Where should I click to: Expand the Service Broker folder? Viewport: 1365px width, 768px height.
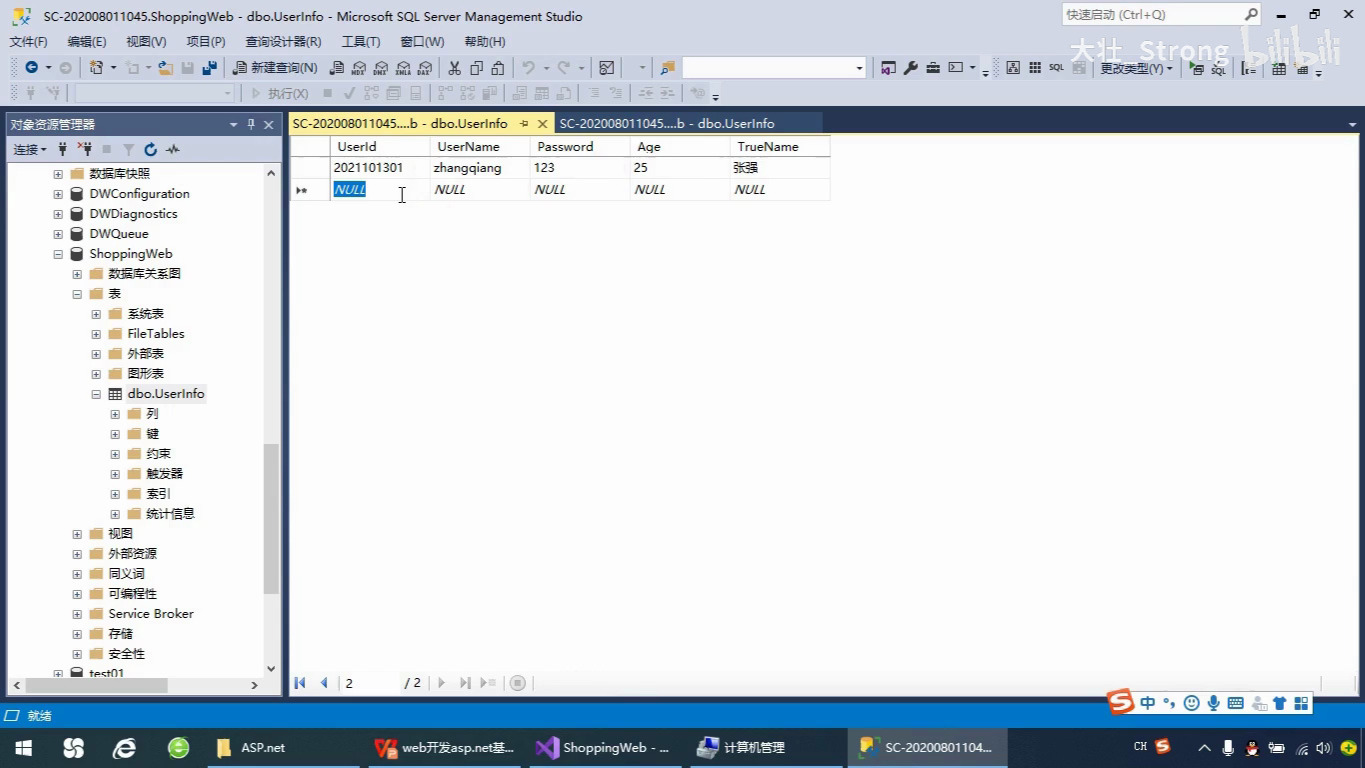[77, 614]
